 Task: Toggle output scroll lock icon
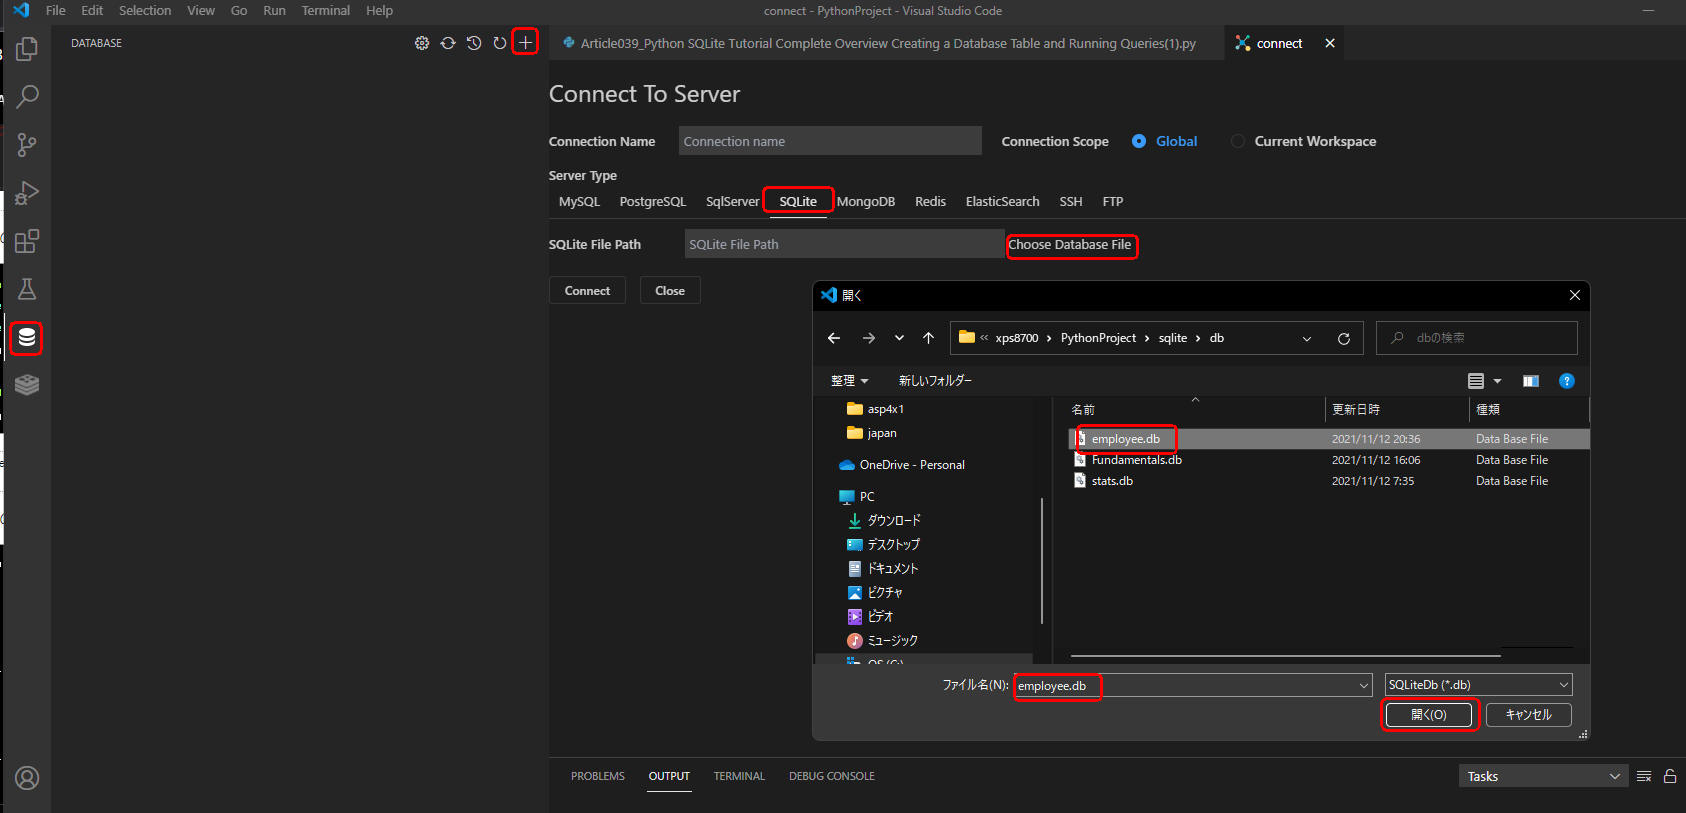click(1670, 776)
